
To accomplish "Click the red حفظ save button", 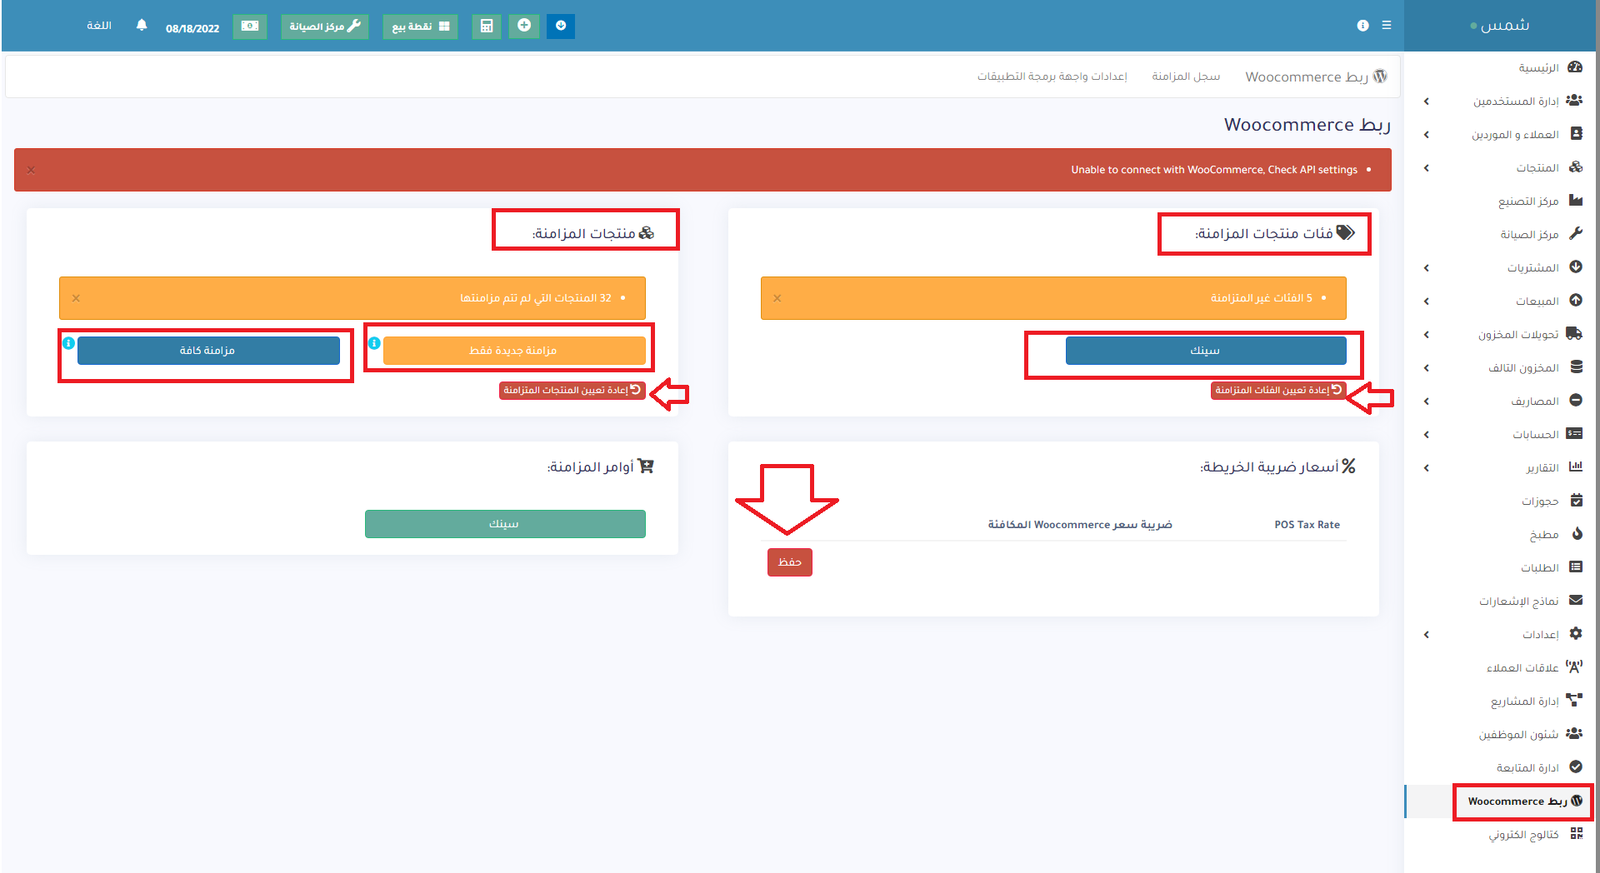I will pos(789,562).
